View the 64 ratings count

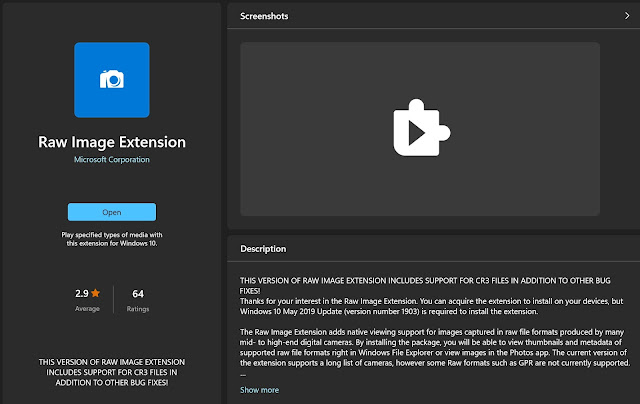(x=138, y=293)
